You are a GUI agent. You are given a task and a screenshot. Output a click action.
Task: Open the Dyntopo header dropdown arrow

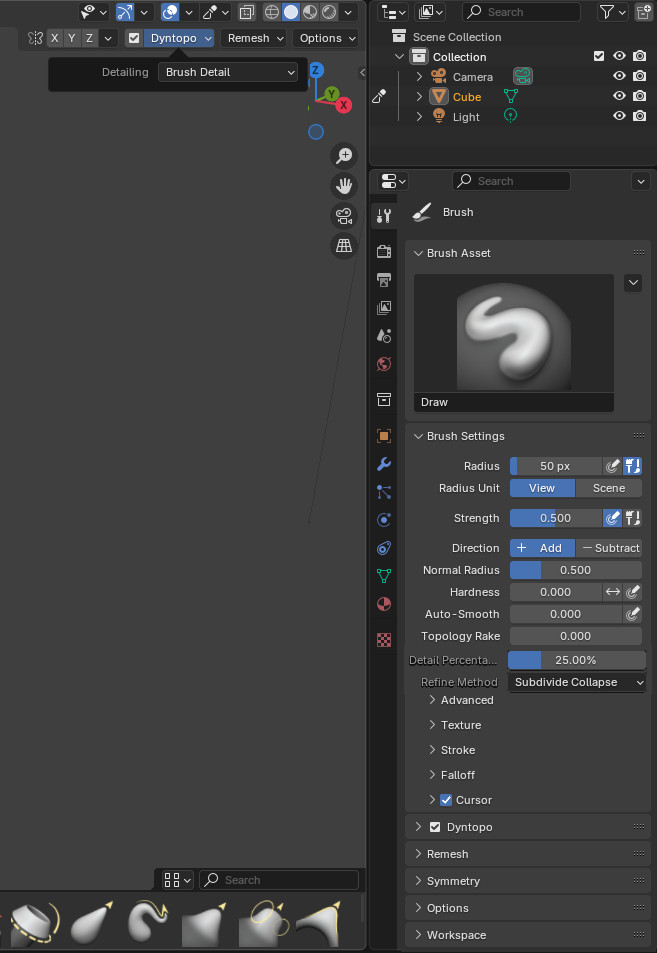(208, 38)
